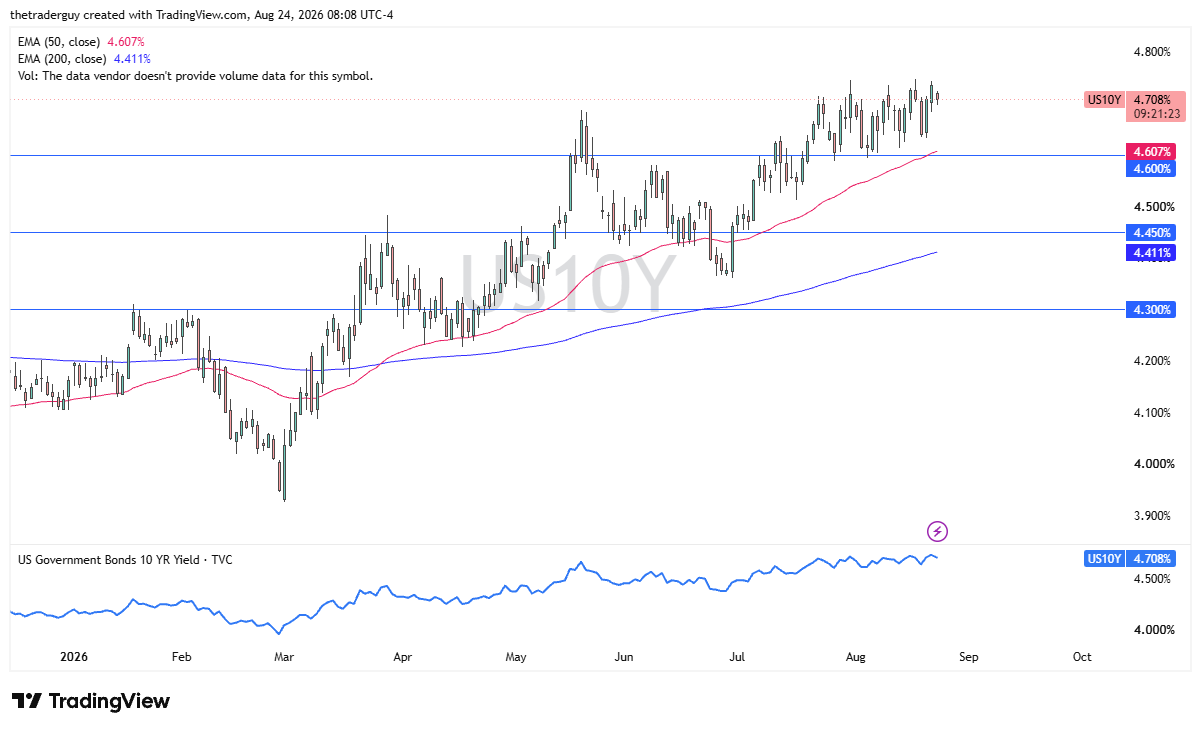Click the lower pane 4.500% axis label
This screenshot has width=1201, height=731.
(1152, 579)
